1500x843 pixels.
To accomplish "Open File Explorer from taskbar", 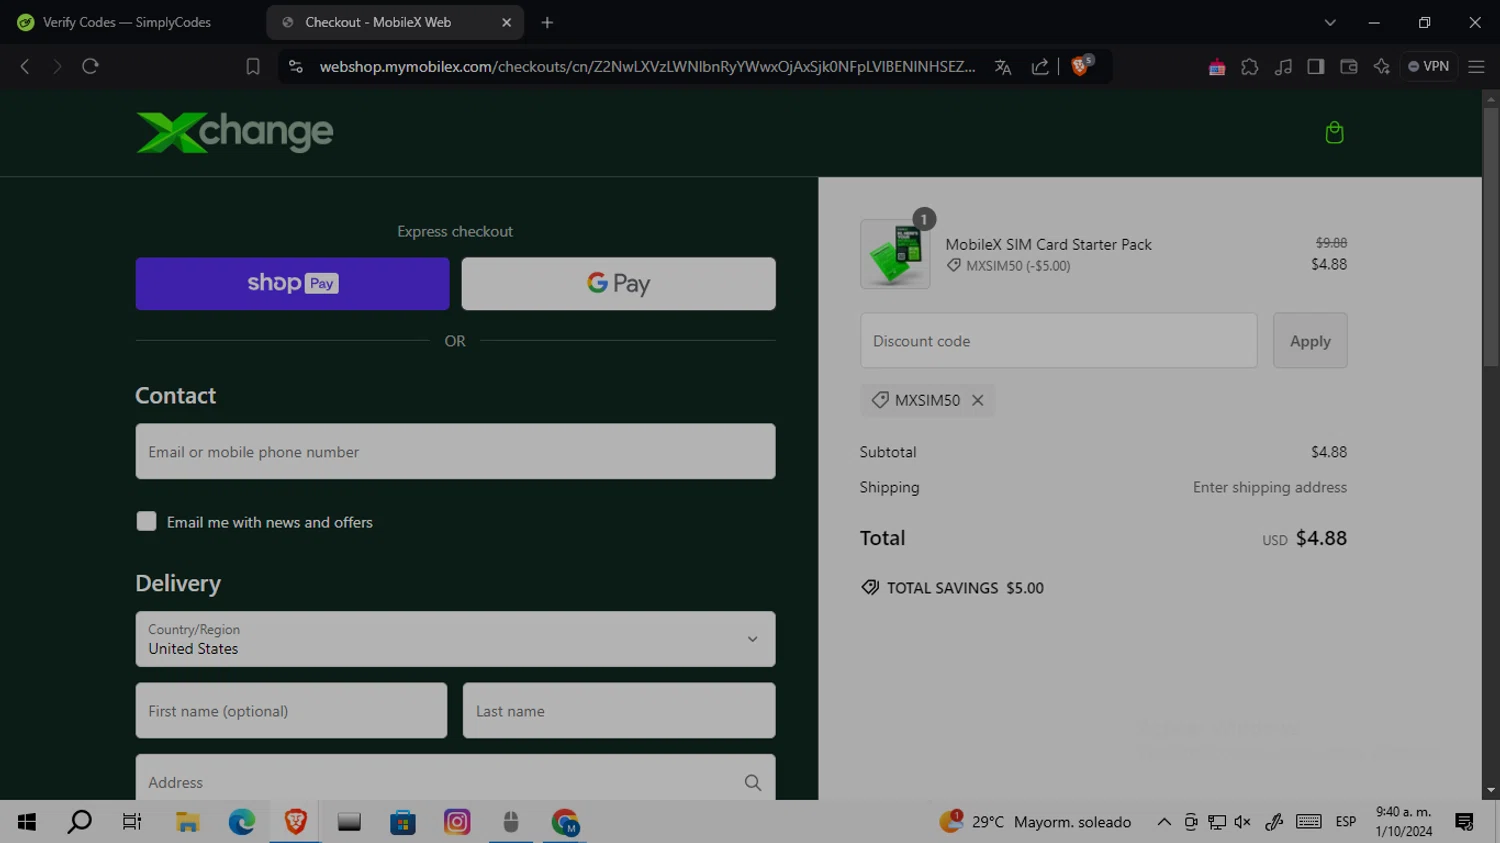I will [187, 822].
